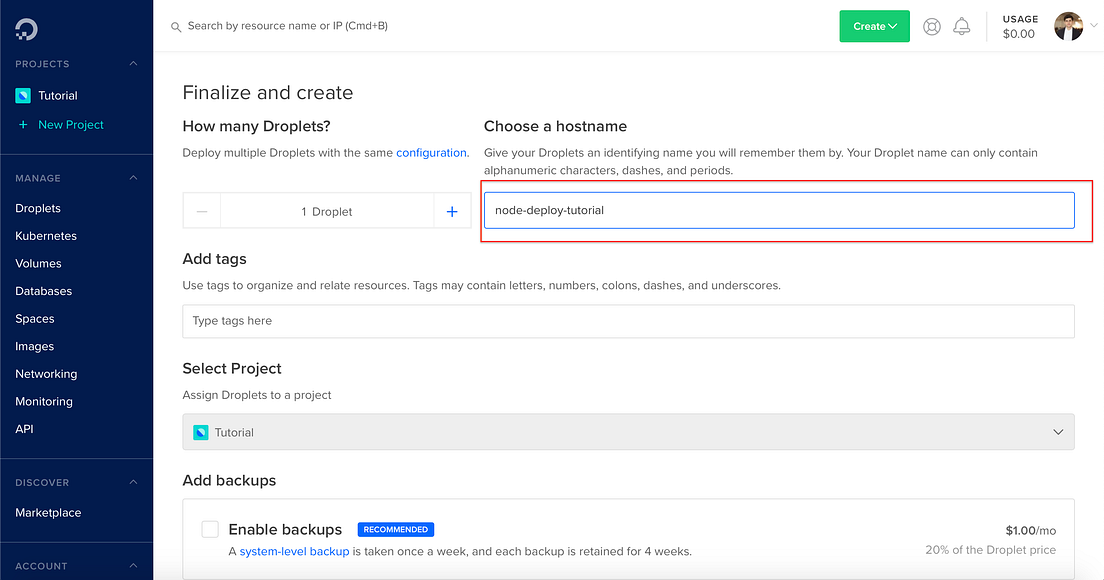The image size is (1104, 580).
Task: Open the configuration link
Action: [x=431, y=152]
